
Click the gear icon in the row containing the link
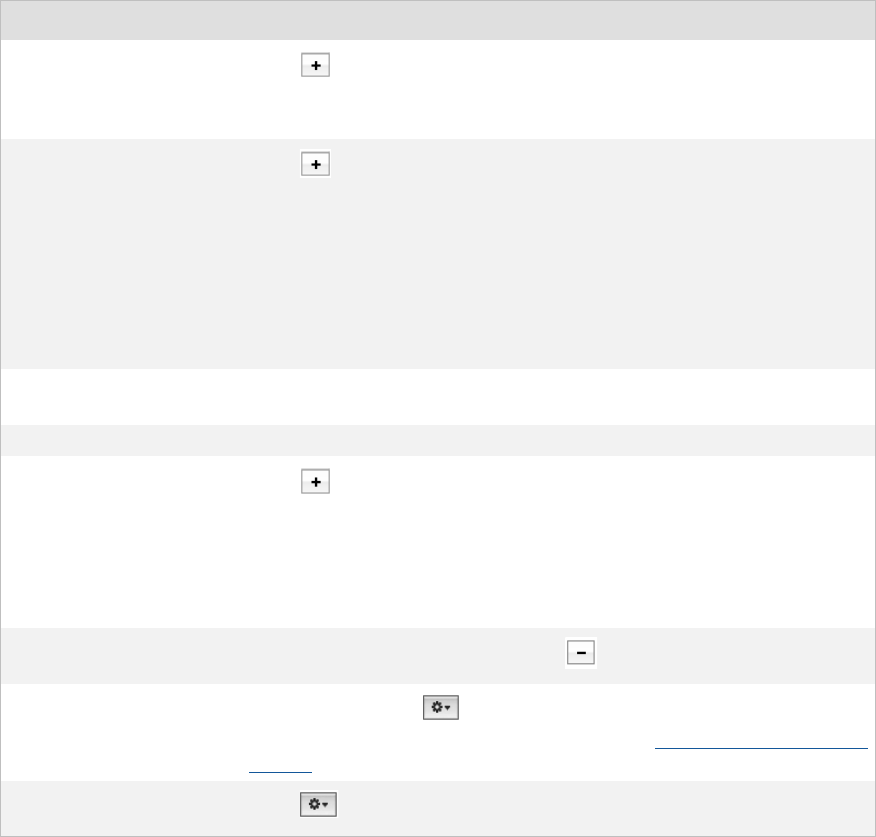coord(436,709)
